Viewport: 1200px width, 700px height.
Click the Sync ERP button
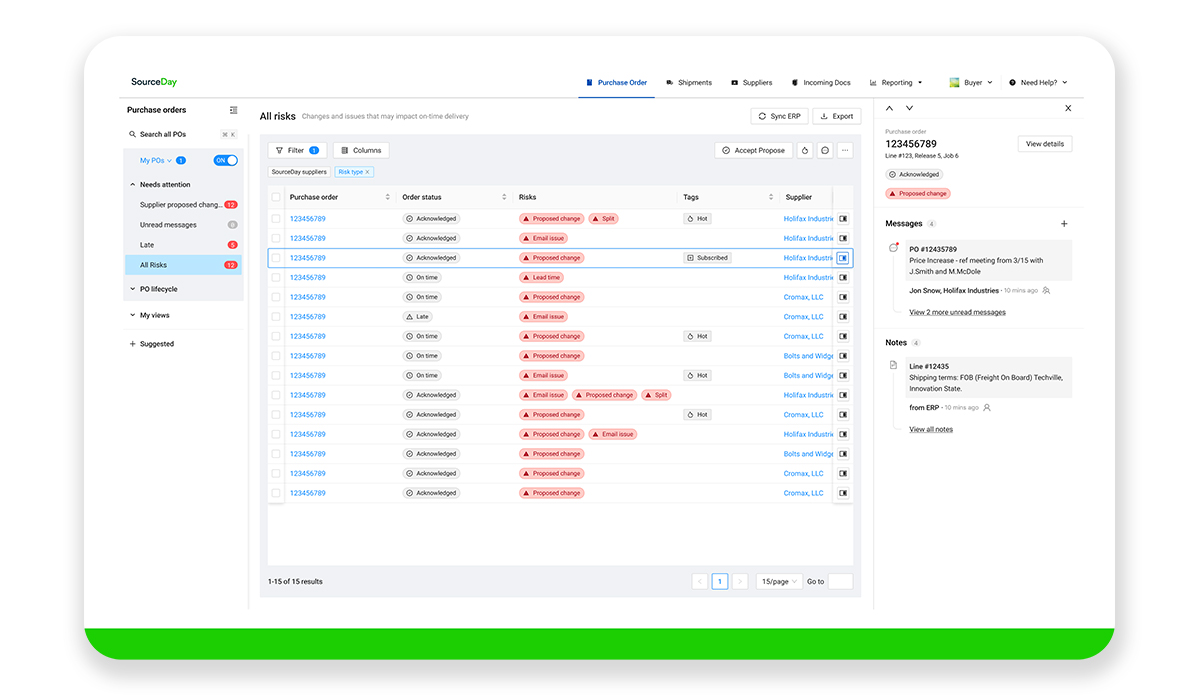click(779, 116)
